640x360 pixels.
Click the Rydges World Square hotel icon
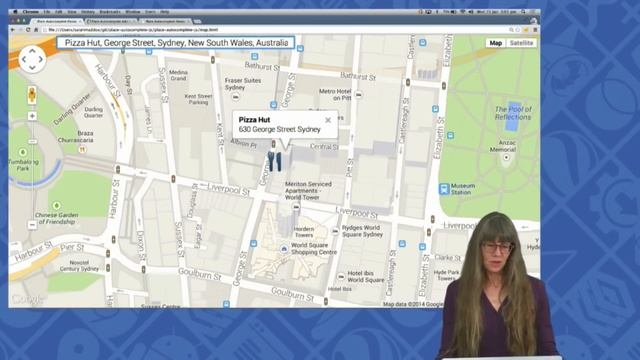[335, 231]
